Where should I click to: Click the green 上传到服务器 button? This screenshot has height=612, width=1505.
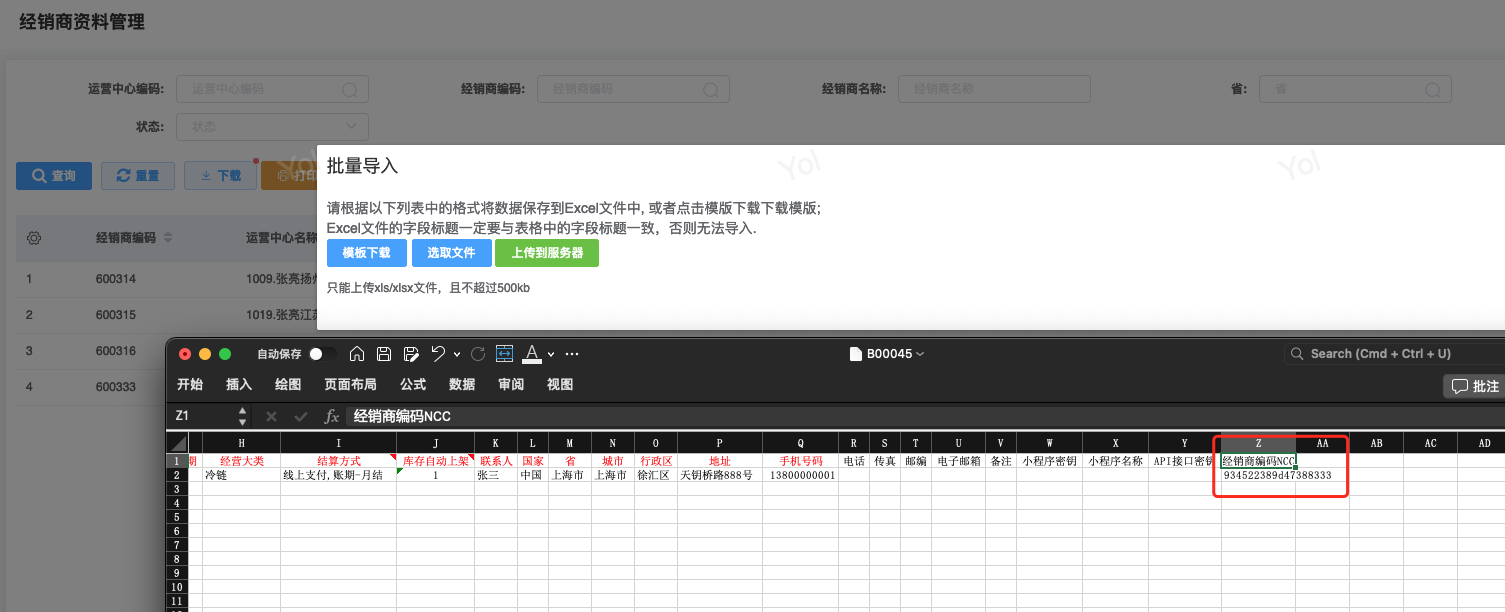click(546, 253)
